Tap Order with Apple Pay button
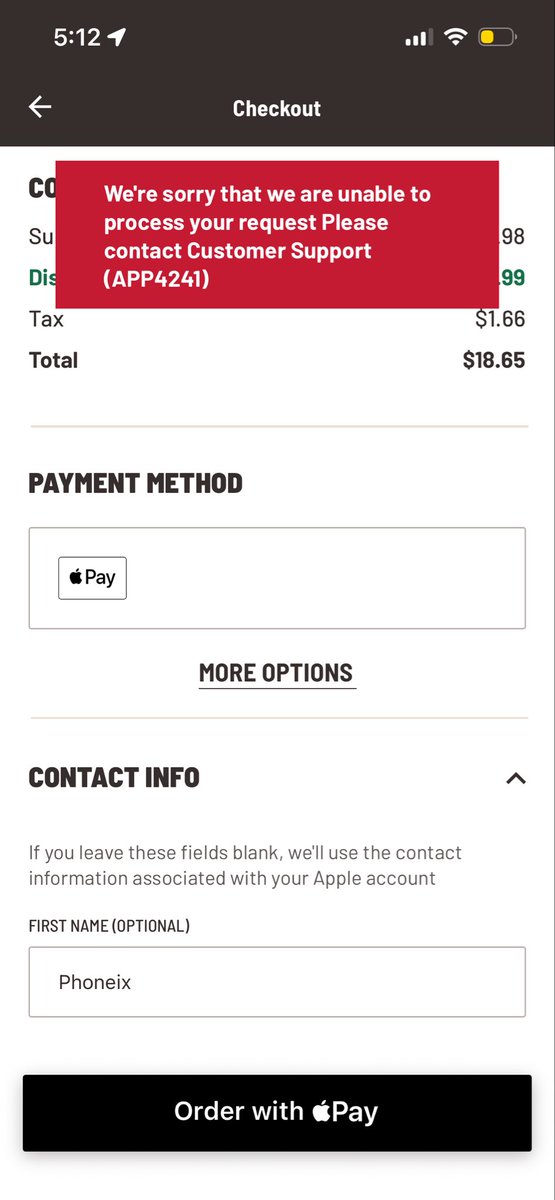Image resolution: width=555 pixels, height=1200 pixels. point(277,1113)
